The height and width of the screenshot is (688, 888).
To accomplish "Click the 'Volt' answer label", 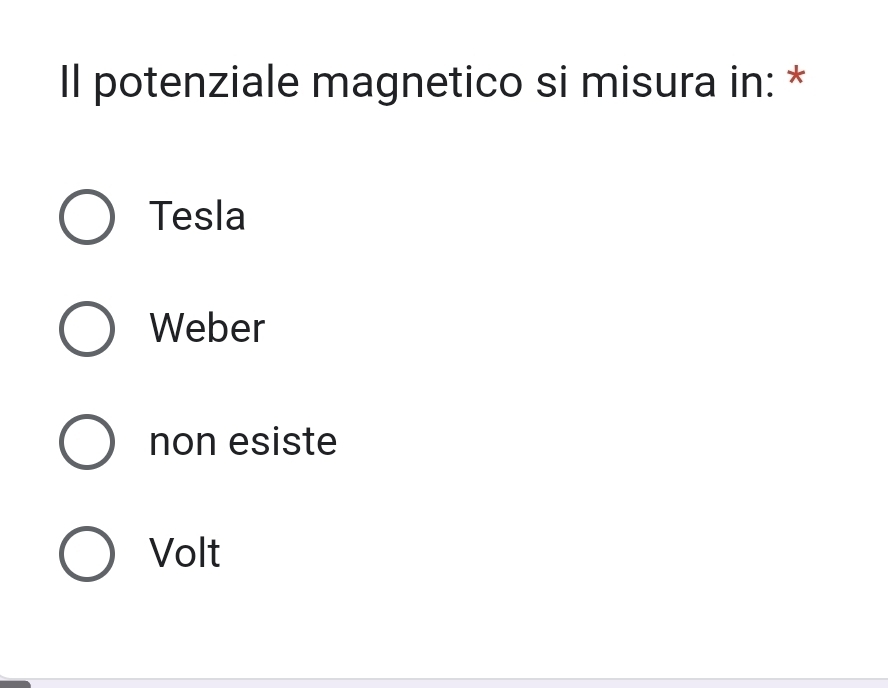I will pos(185,553).
